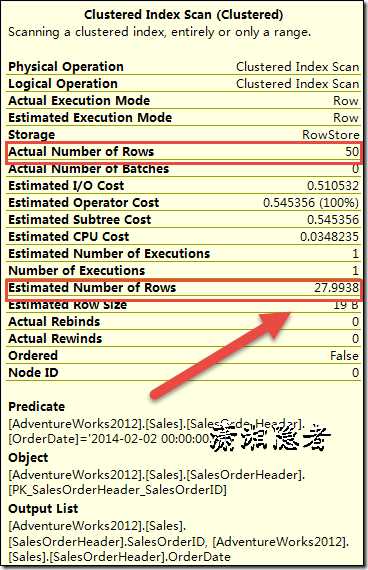This screenshot has height=570, width=368.
Task: Select the 'Storage' label
Action: click(x=31, y=135)
